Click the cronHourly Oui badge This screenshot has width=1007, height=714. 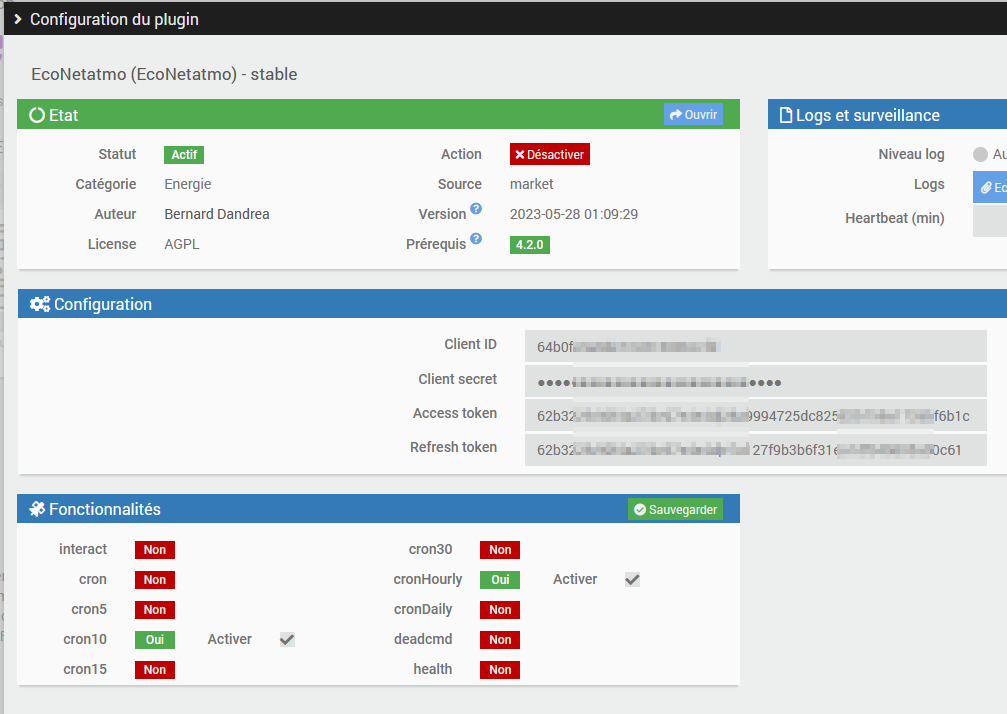[x=500, y=580]
